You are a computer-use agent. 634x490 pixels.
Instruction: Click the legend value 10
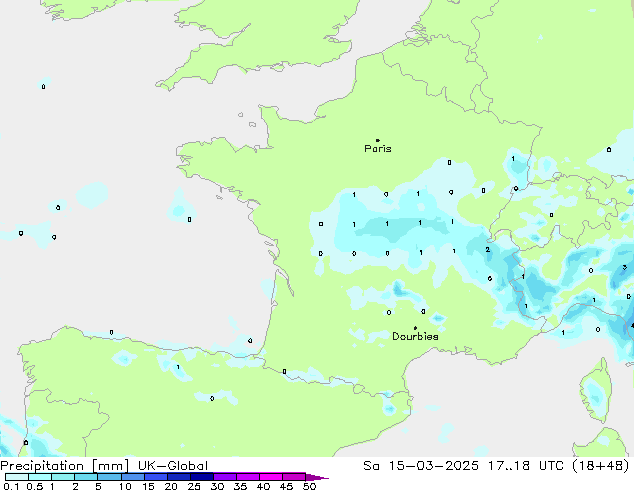pyautogui.click(x=125, y=486)
